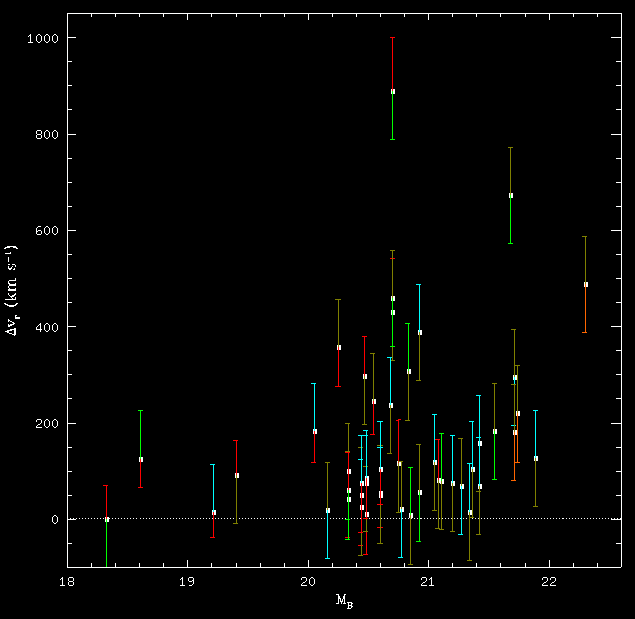Image resolution: width=635 pixels, height=619 pixels.
Task: Select the M_B x-axis title
Action: pos(345,600)
